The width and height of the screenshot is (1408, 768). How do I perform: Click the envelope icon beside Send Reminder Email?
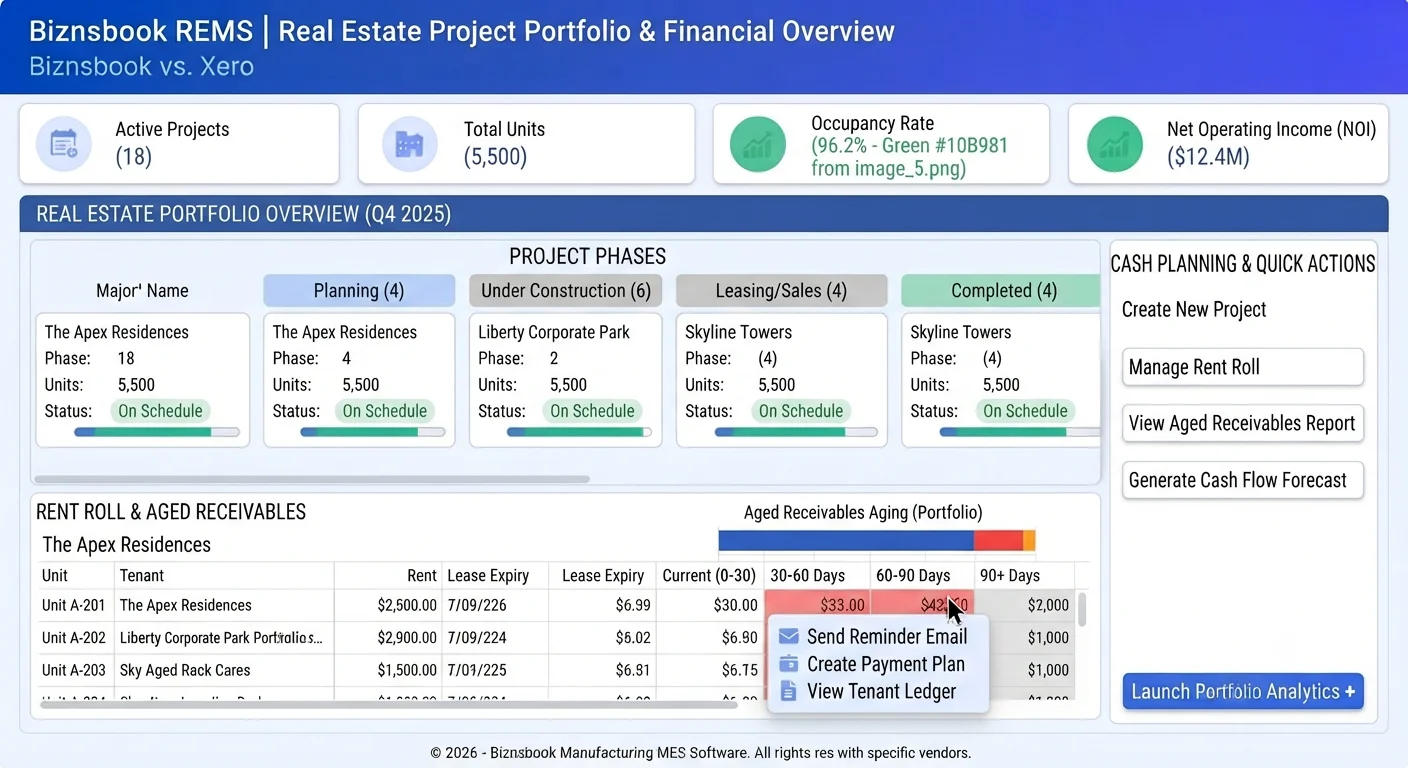(788, 637)
